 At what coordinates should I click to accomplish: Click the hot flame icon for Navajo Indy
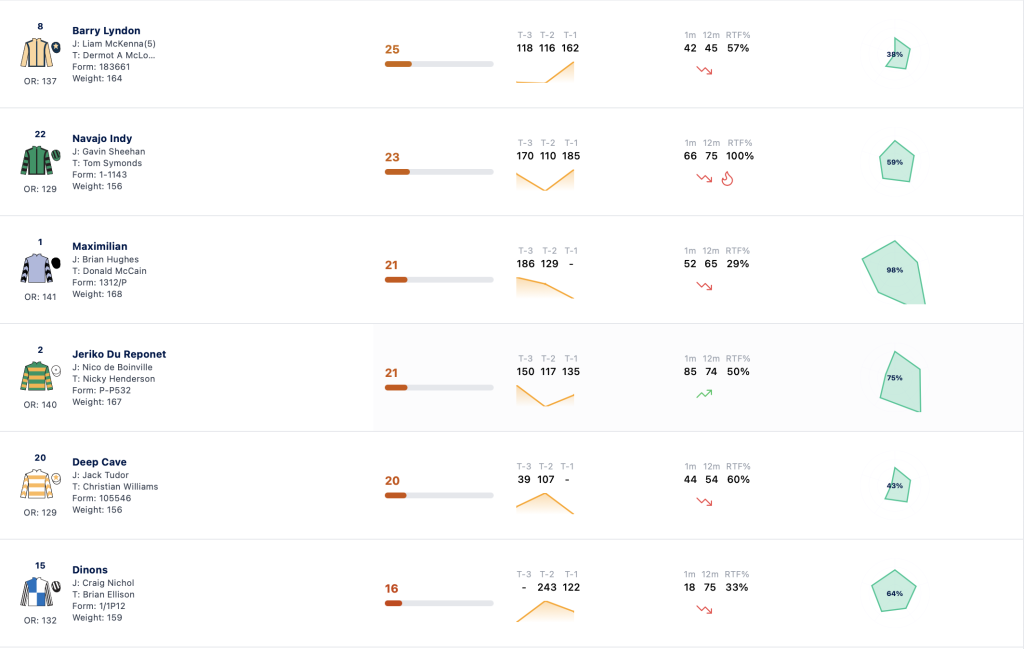tap(728, 178)
